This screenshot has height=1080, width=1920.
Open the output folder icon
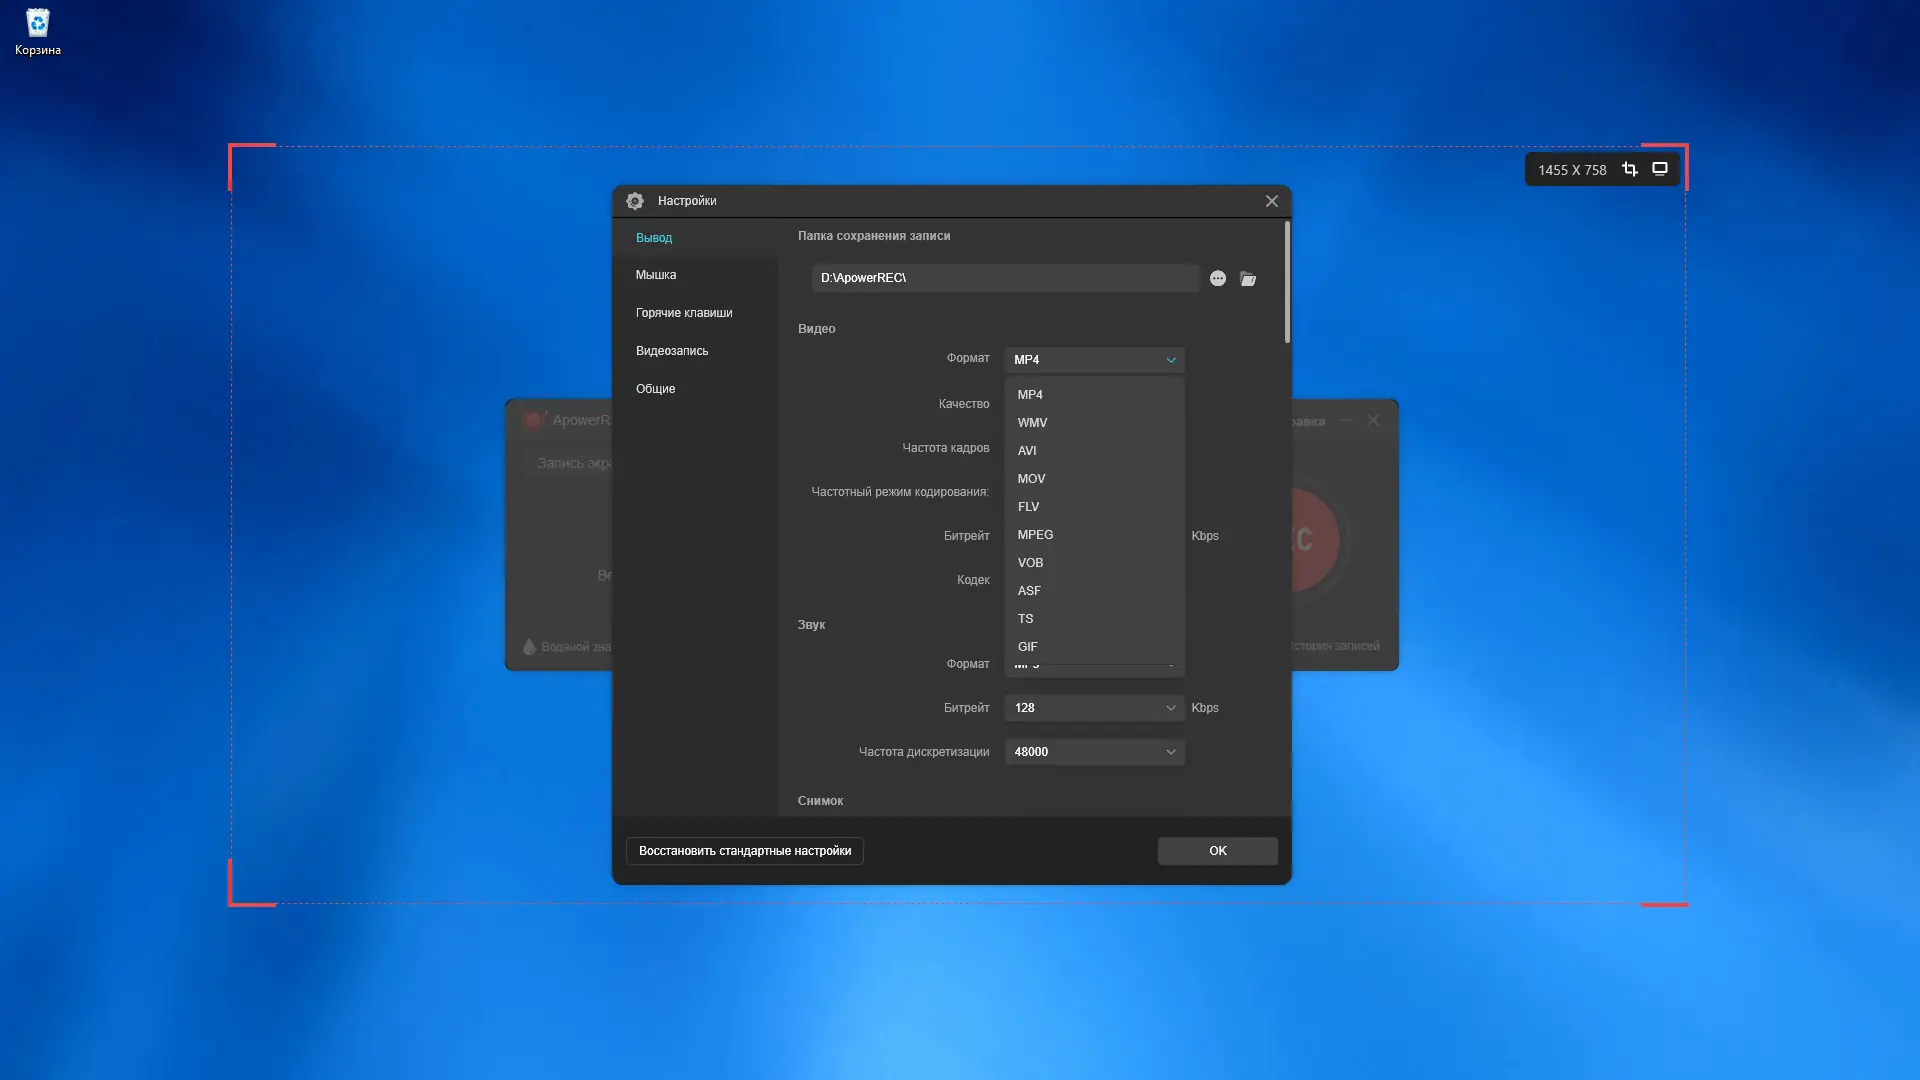pos(1248,279)
